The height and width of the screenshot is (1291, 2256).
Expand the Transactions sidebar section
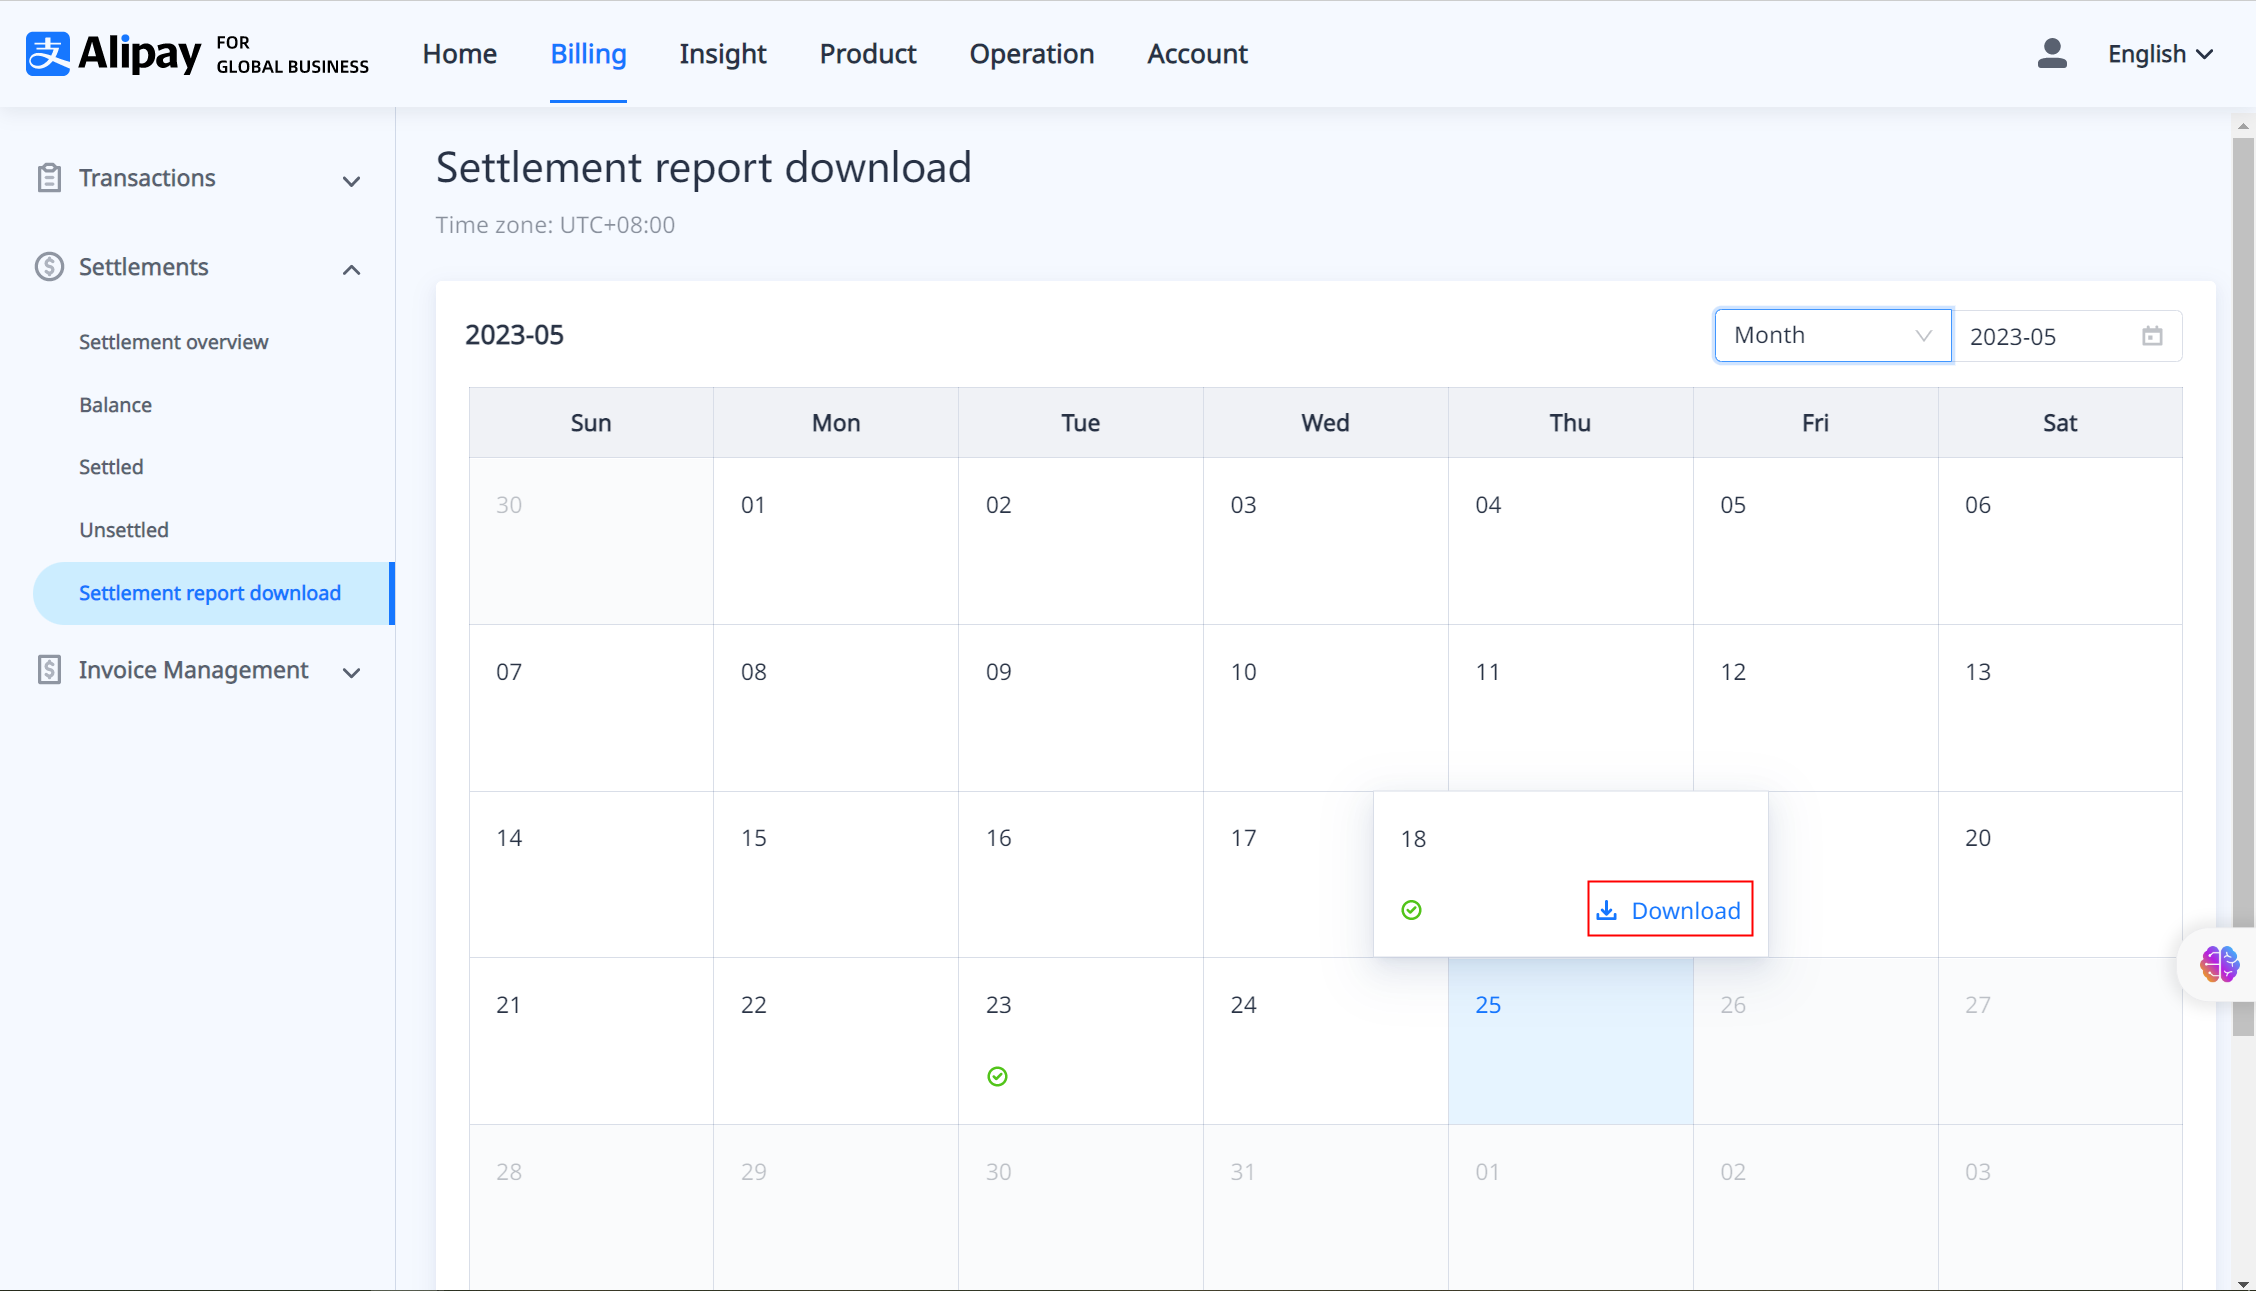[x=351, y=181]
